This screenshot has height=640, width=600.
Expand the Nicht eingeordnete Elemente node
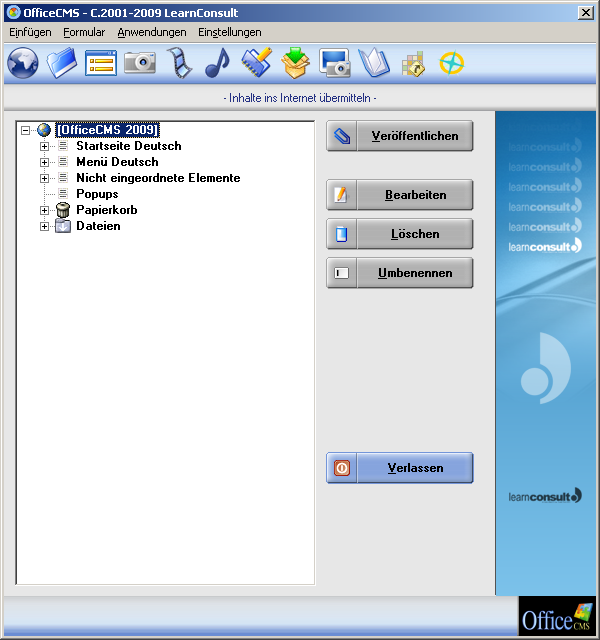pyautogui.click(x=44, y=178)
